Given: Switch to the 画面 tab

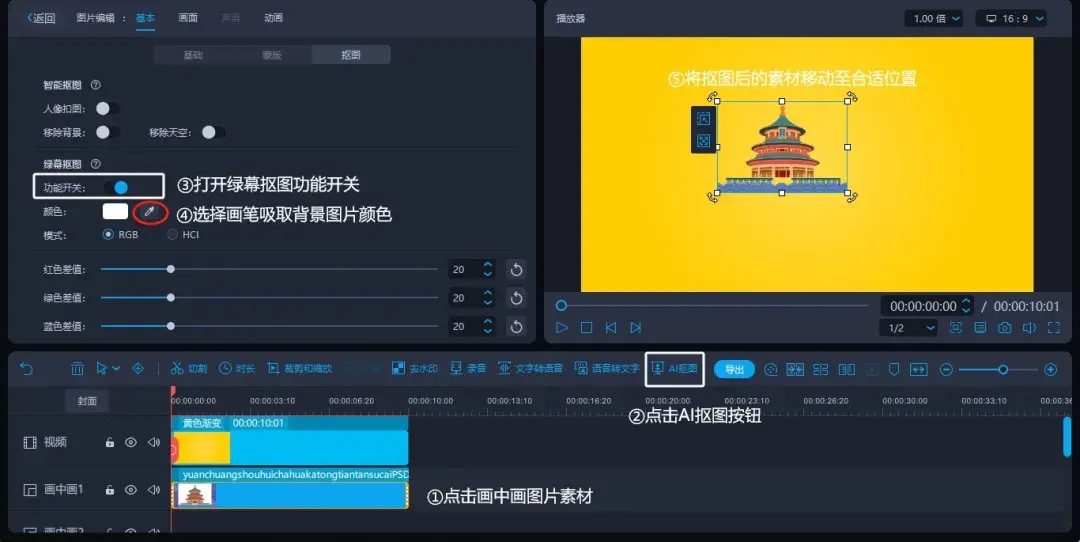Looking at the screenshot, I should (x=188, y=18).
